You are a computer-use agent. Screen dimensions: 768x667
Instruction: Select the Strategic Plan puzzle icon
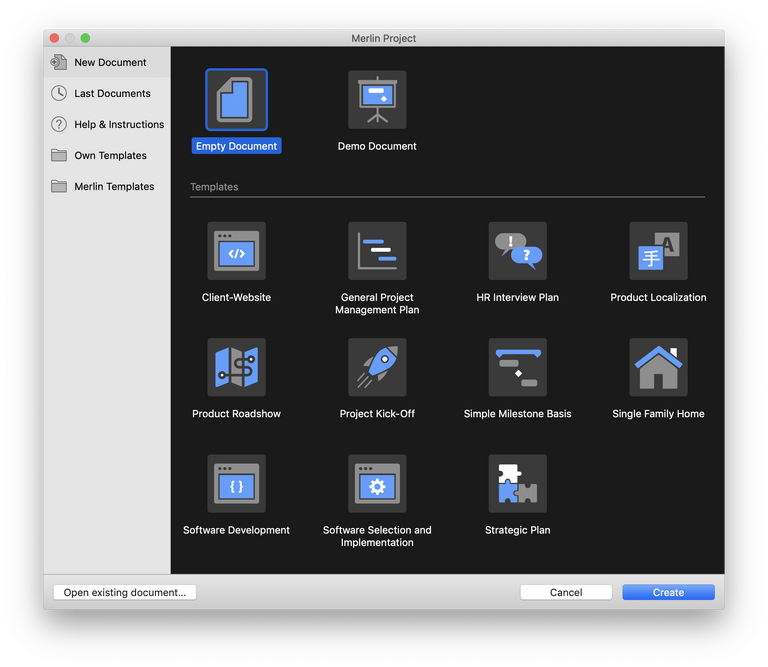517,484
